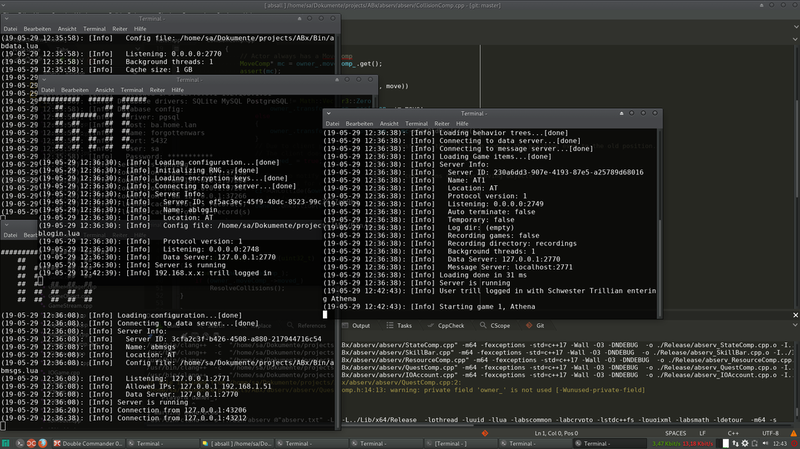Launch Firefox from the taskbar launcher

(42, 443)
